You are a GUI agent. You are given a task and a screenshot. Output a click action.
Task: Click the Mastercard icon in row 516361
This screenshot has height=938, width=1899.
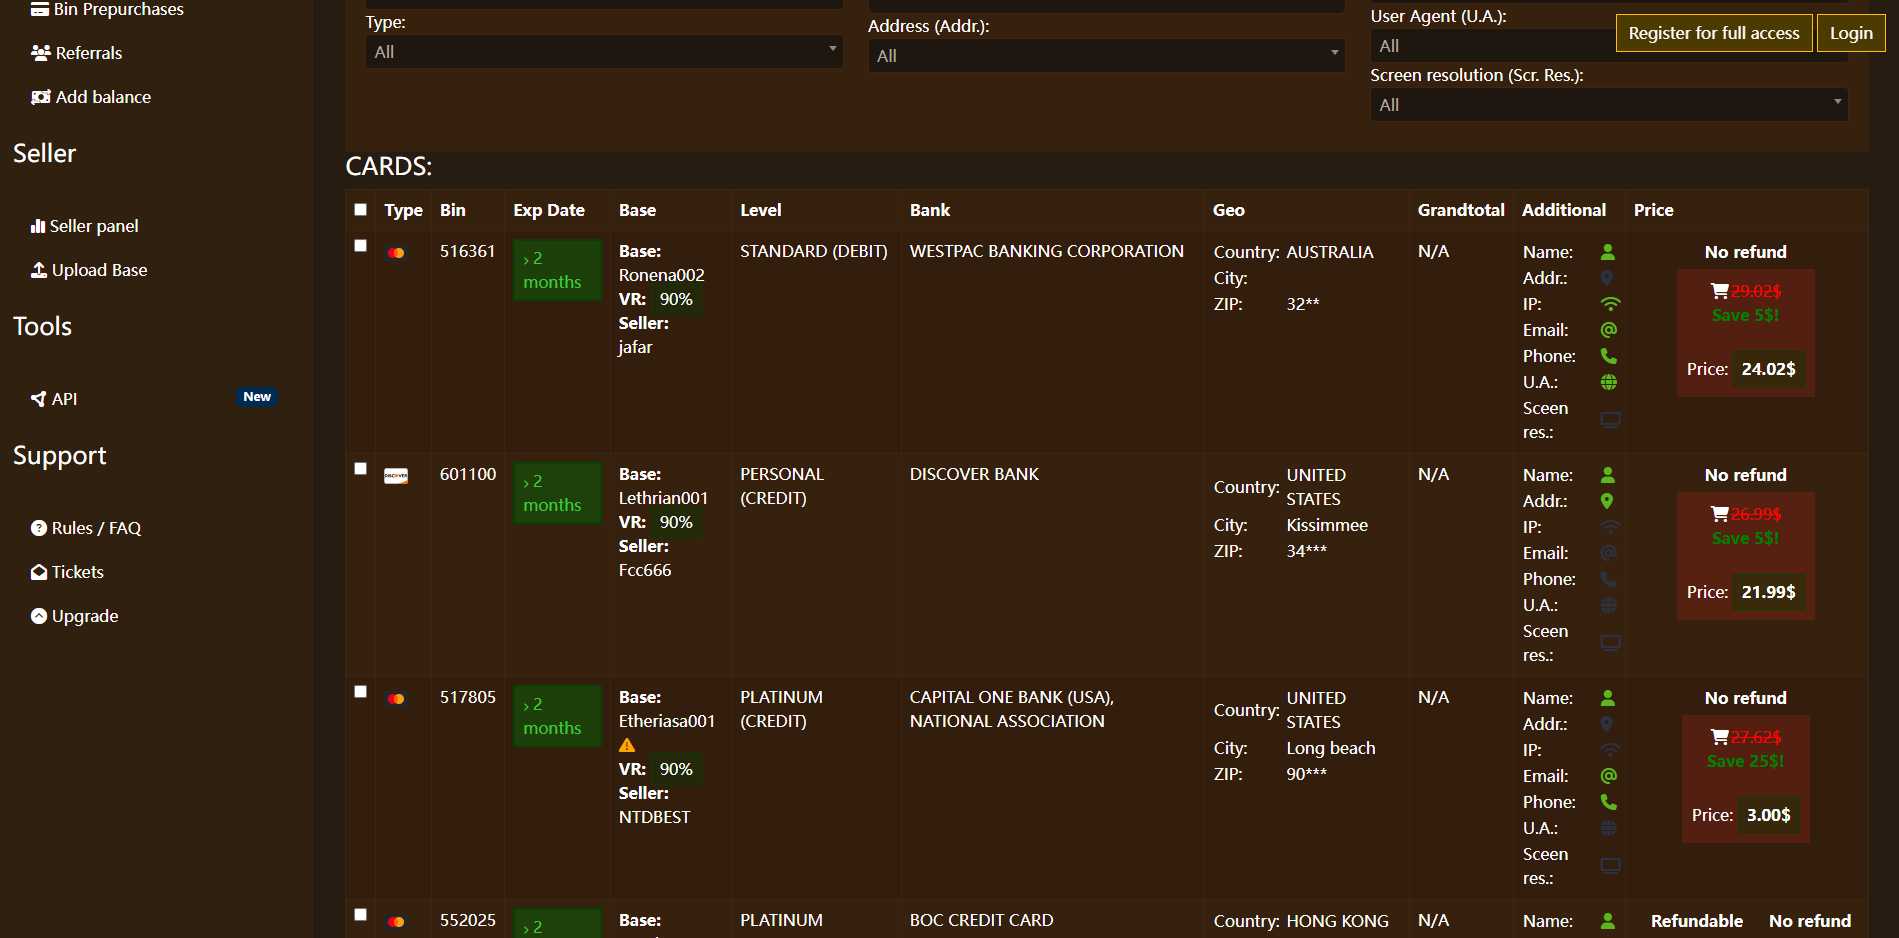tap(396, 253)
